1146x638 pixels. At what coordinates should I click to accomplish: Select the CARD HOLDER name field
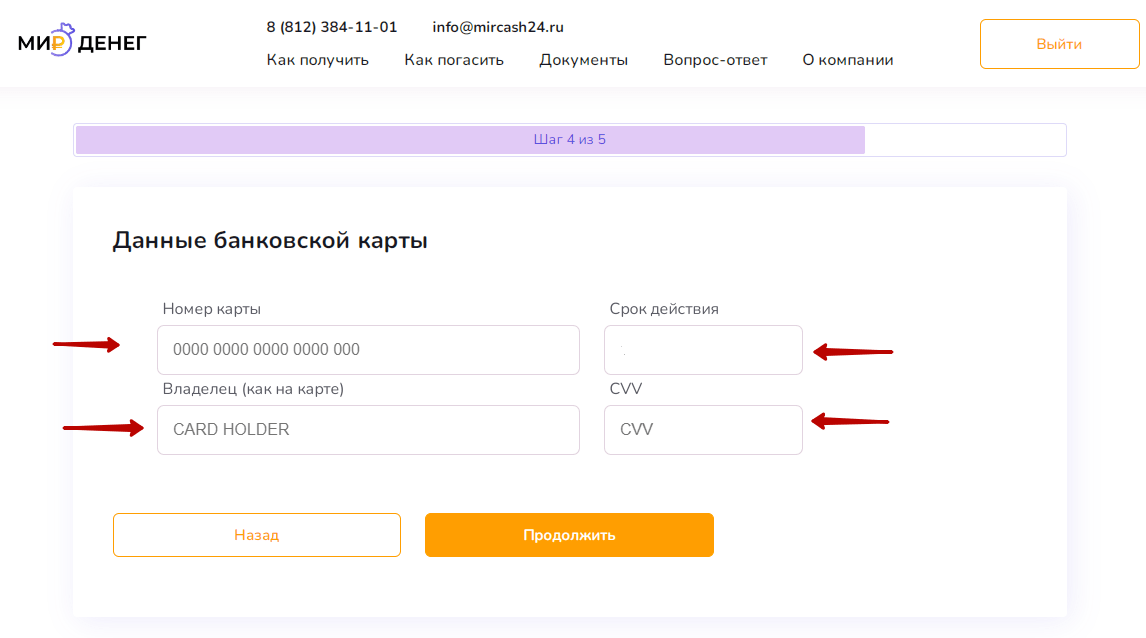(368, 430)
